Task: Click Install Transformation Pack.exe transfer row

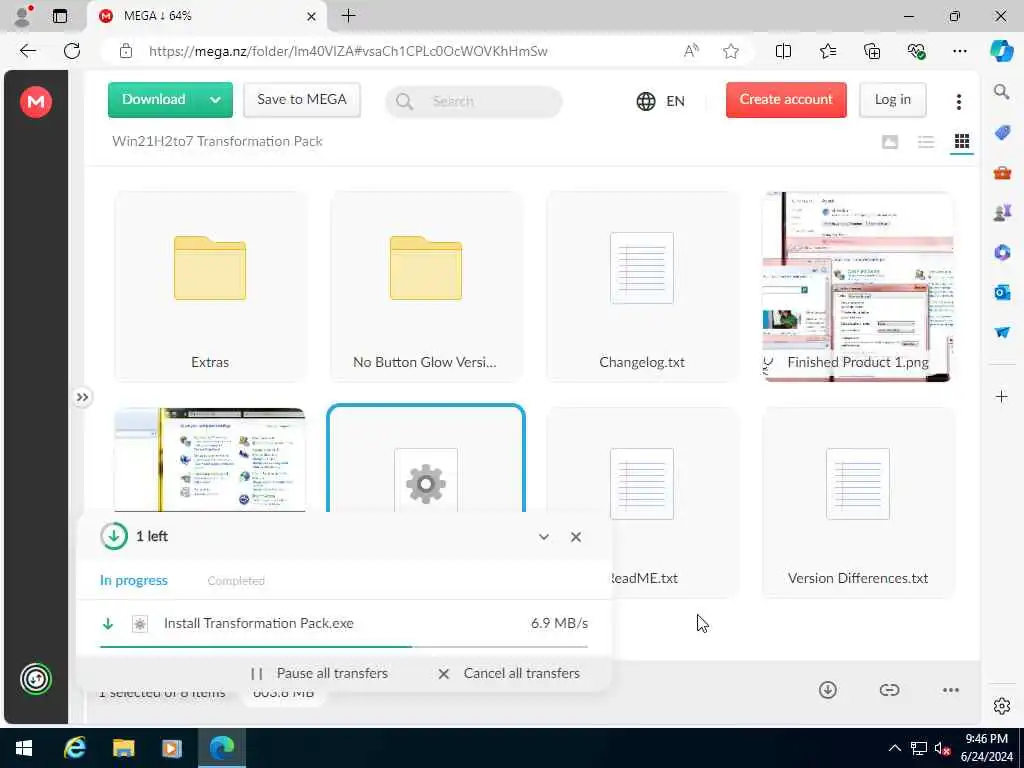Action: point(344,624)
